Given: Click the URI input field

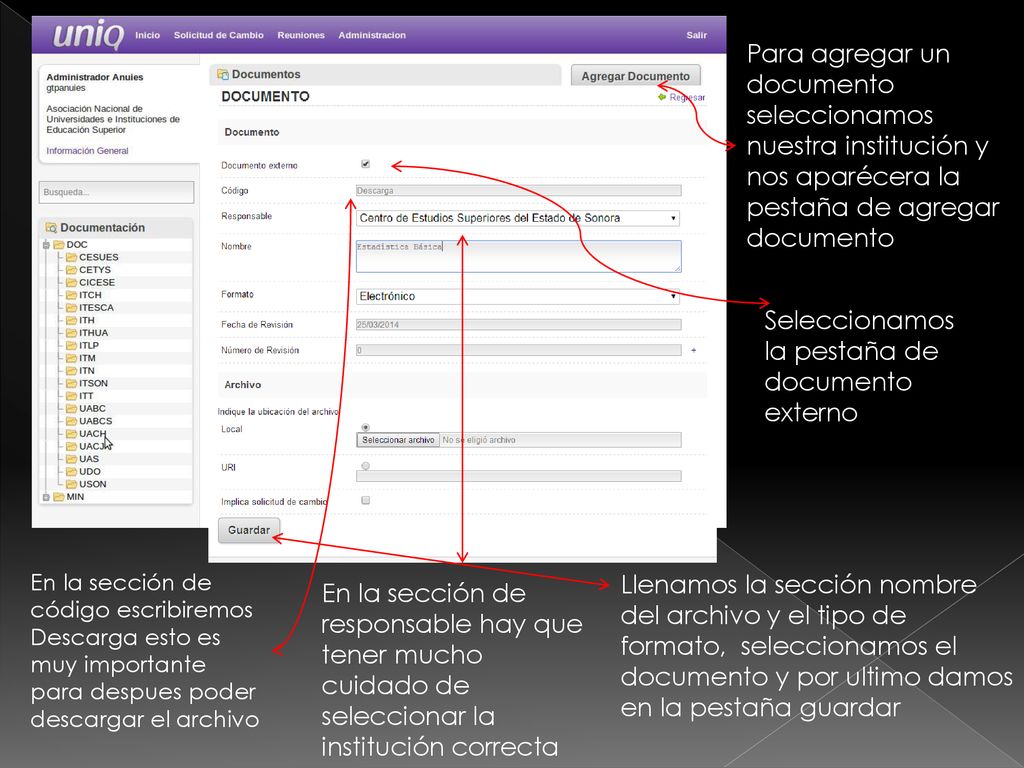Looking at the screenshot, I should [519, 476].
